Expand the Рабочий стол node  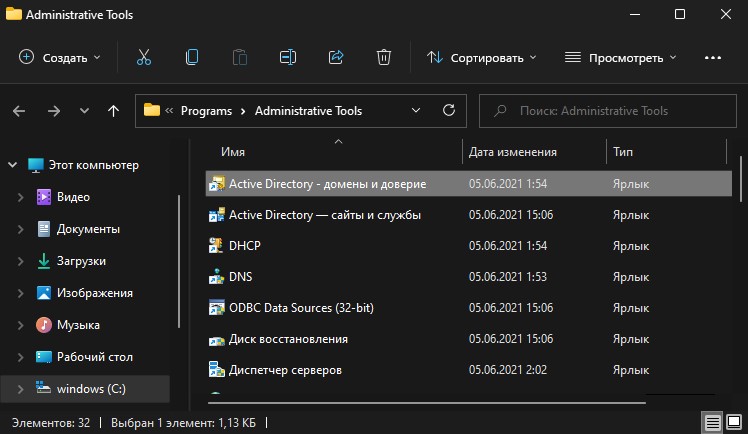(21, 357)
